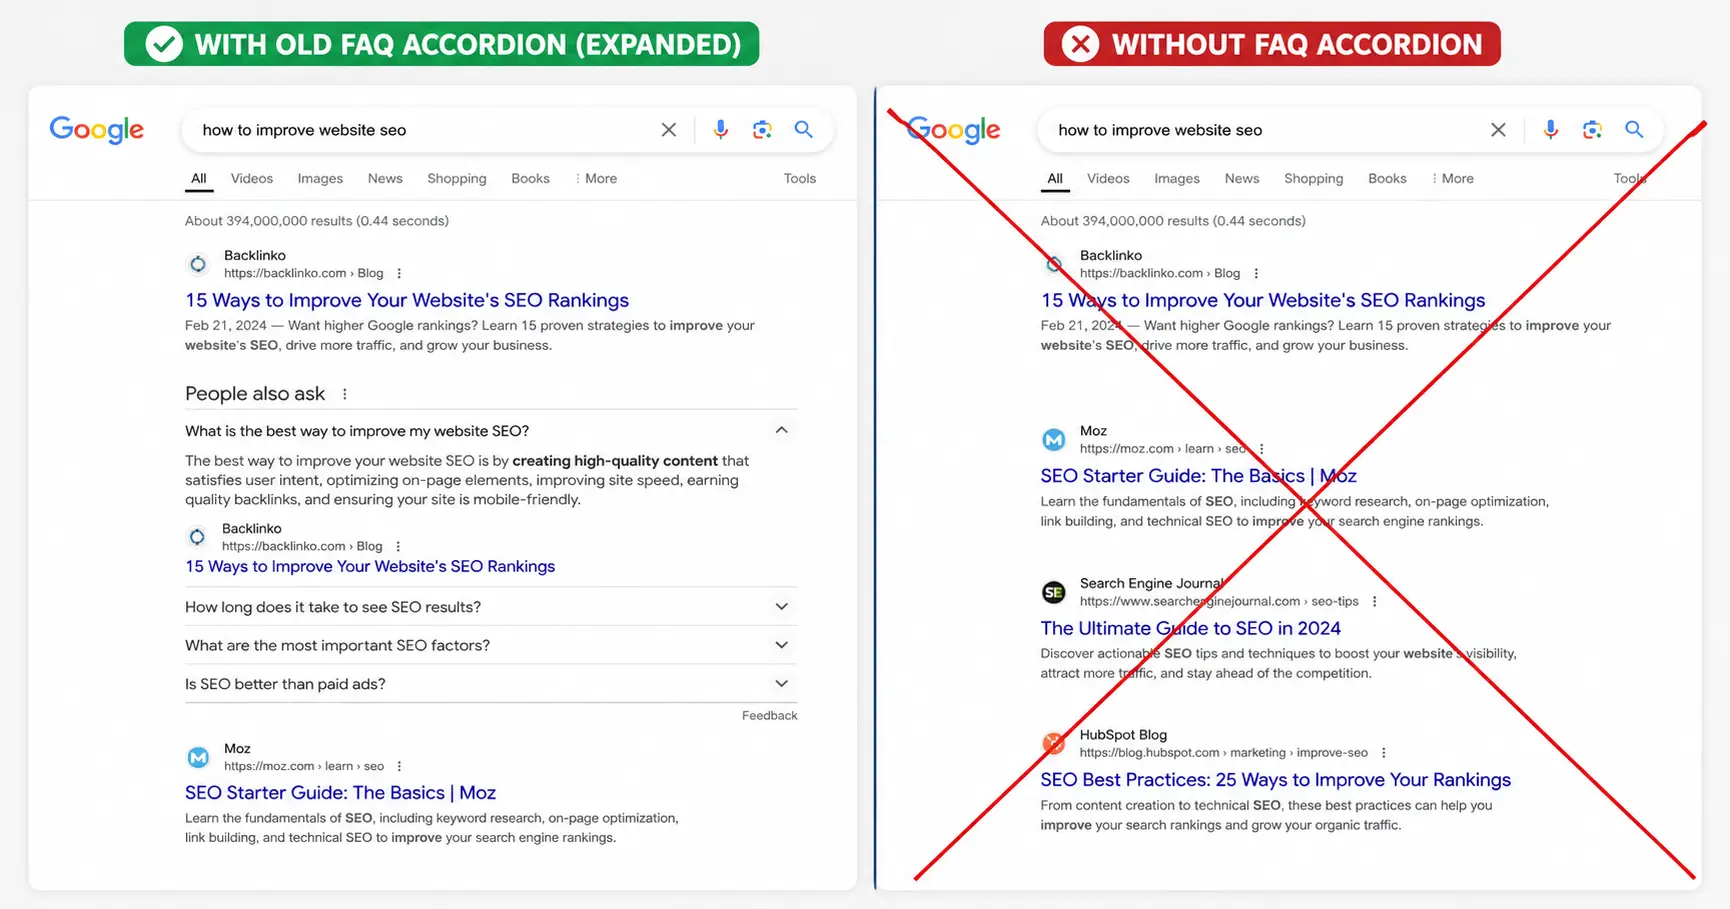Screen dimensions: 1730x909
Task: Open 'The Ultimate Guide to SEO in 2024'
Action: [x=1191, y=628]
